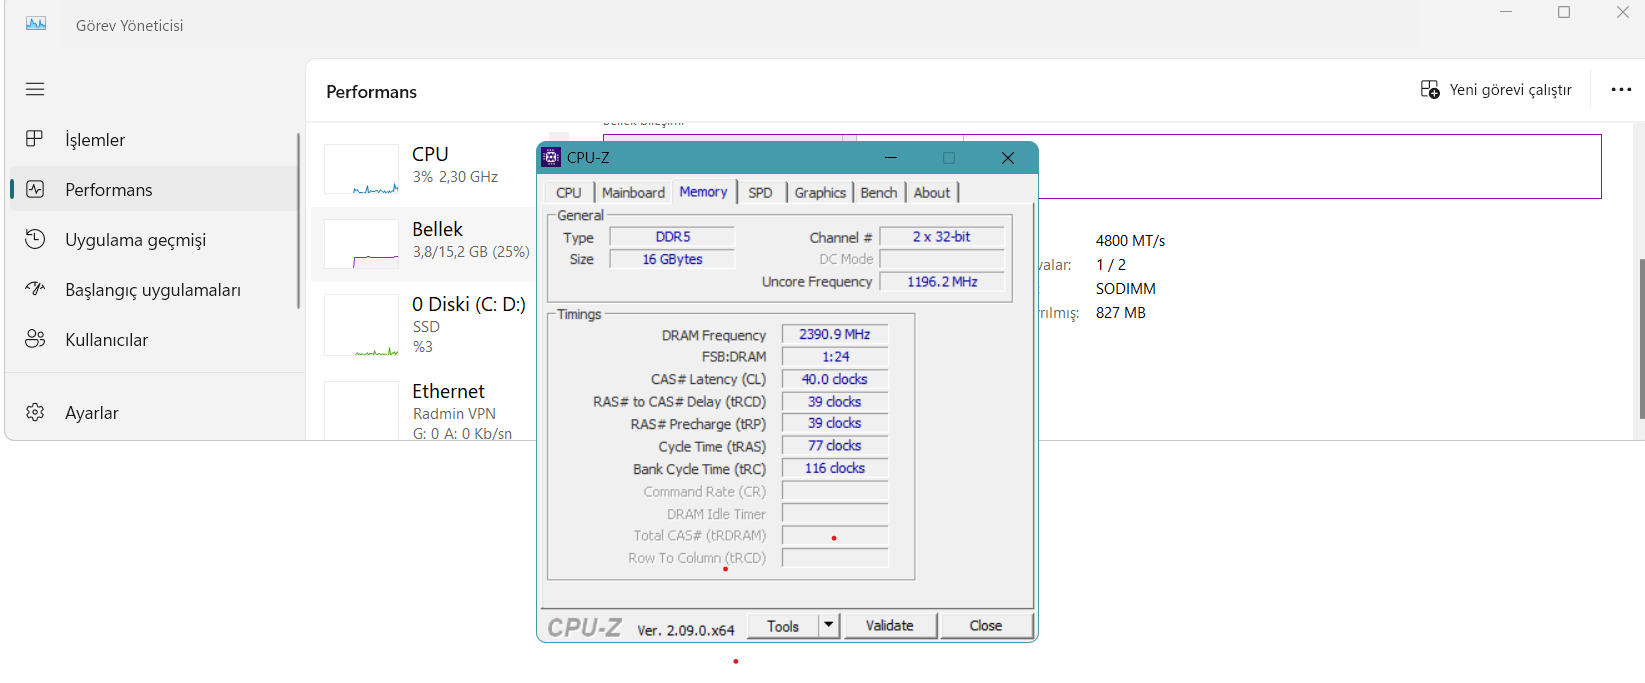Viewport: 1645px width, 683px height.
Task: Go to the Bench tab
Action: coord(879,193)
